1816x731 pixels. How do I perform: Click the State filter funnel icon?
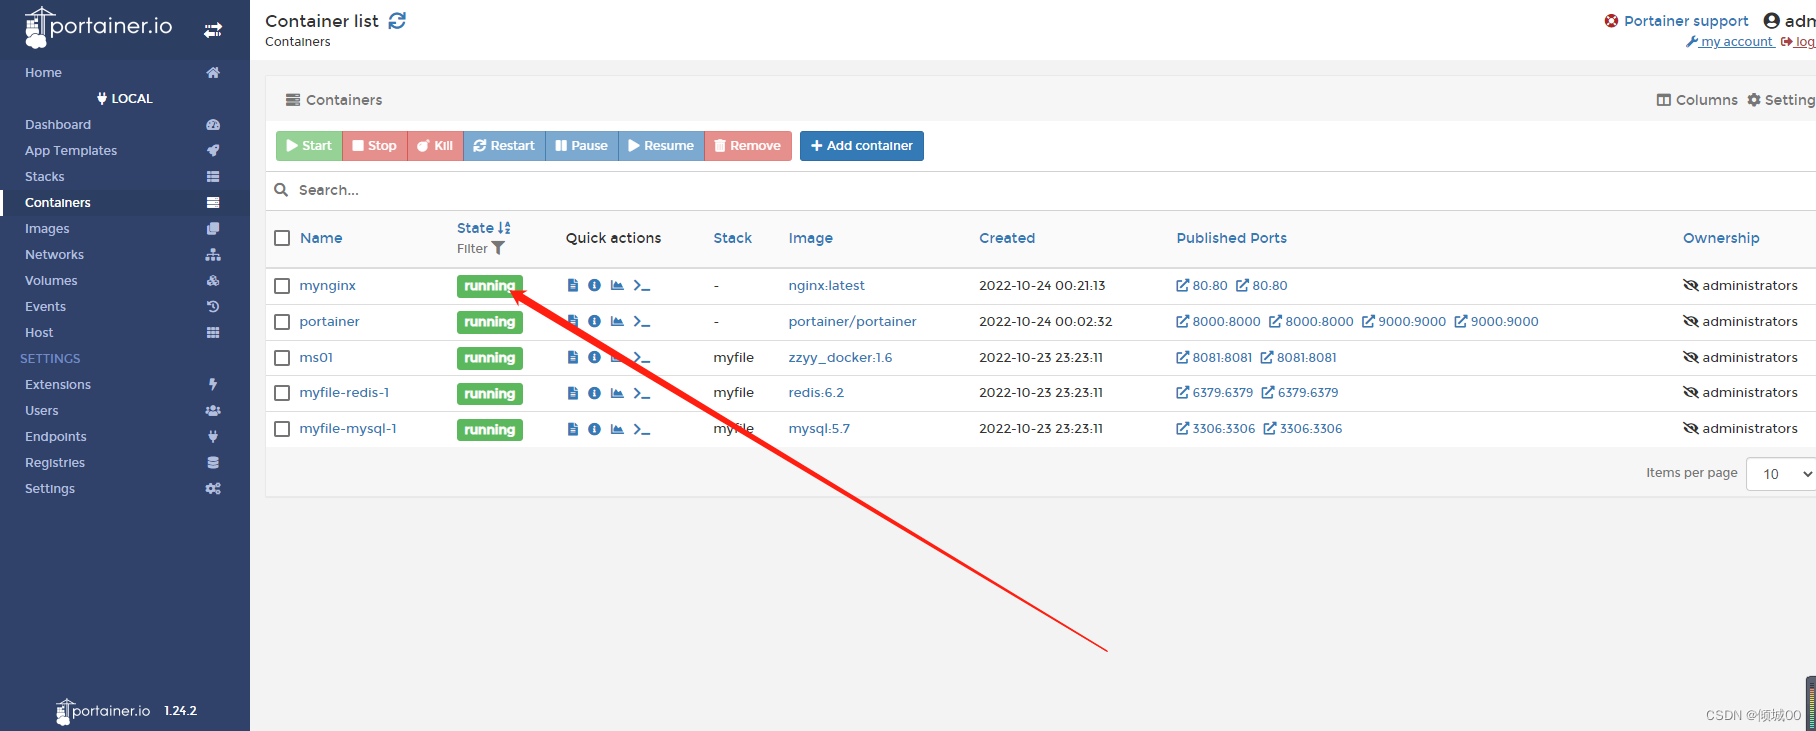pyautogui.click(x=498, y=249)
